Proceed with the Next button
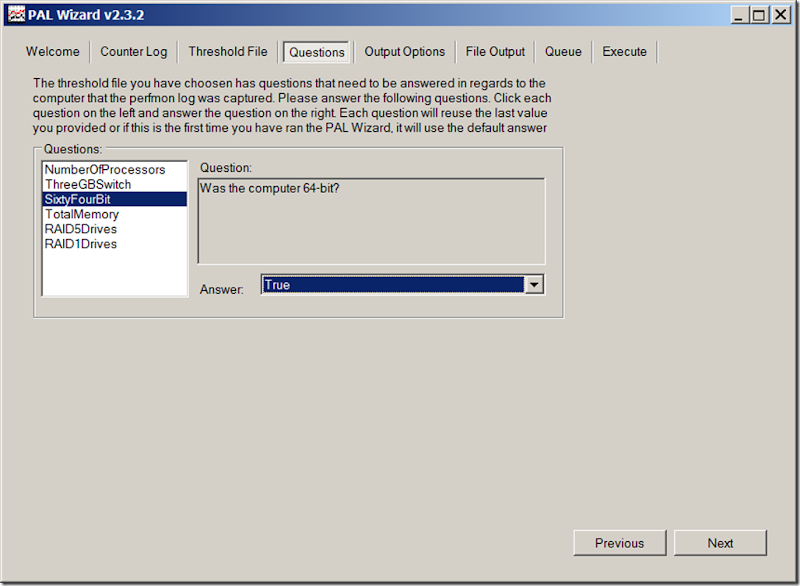Screen dimensions: 800x586 click(x=720, y=543)
